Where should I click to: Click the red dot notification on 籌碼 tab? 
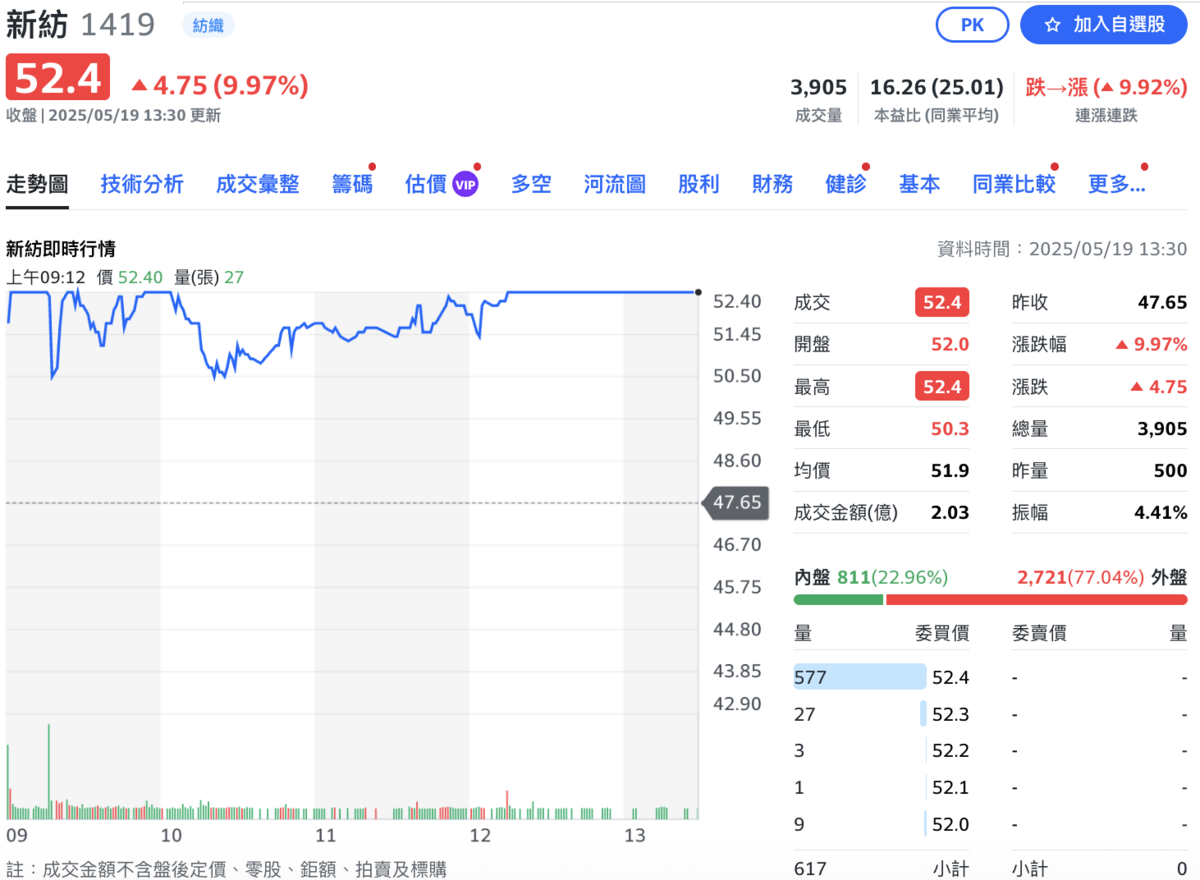coord(370,166)
